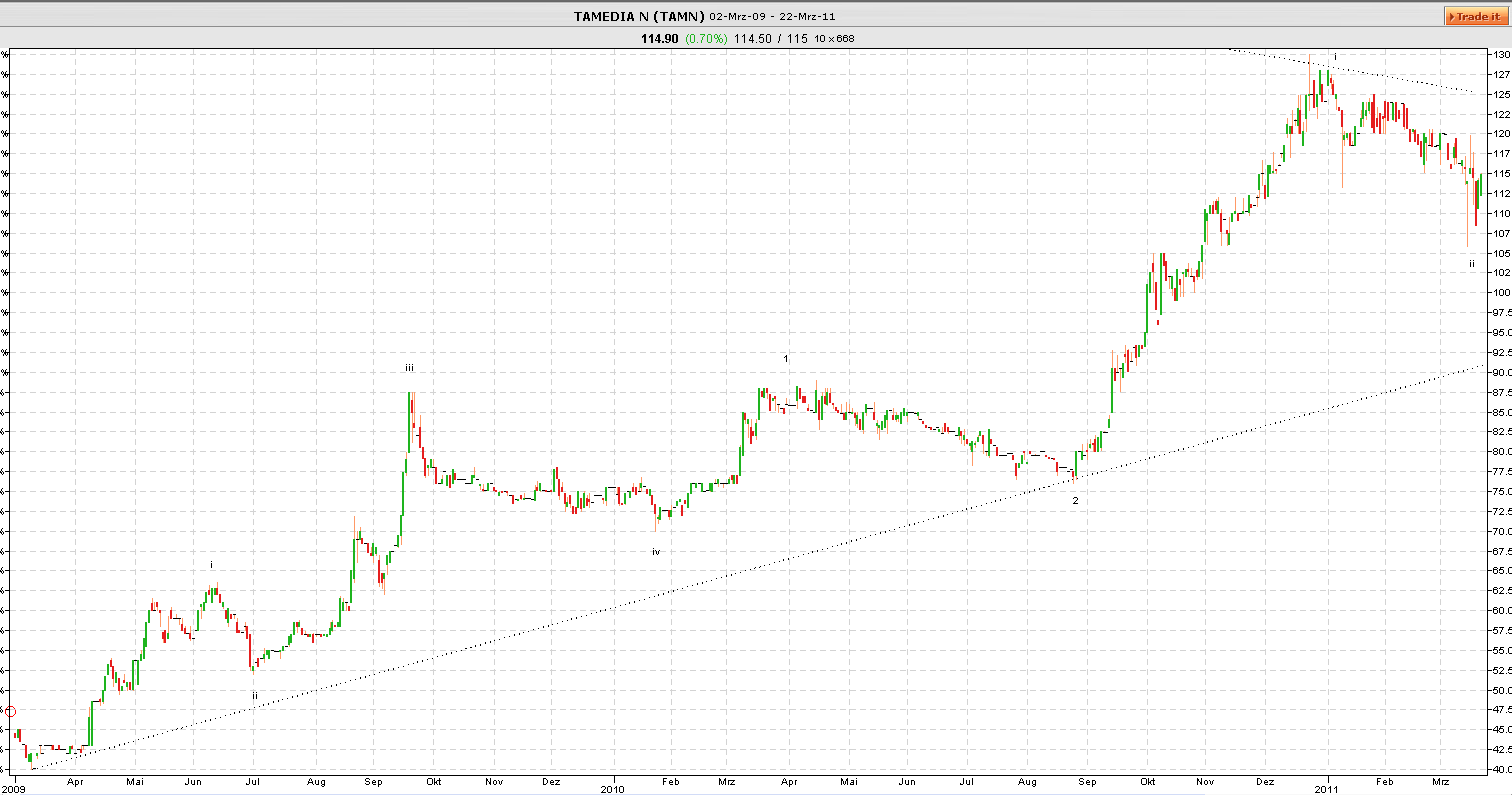Click the 70.0 price axis label
The image size is (1512, 795).
coord(1501,531)
